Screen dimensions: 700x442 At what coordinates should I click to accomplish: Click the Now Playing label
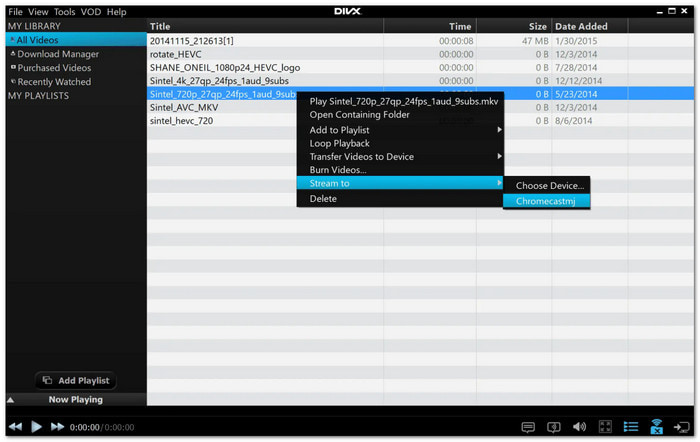(x=75, y=400)
